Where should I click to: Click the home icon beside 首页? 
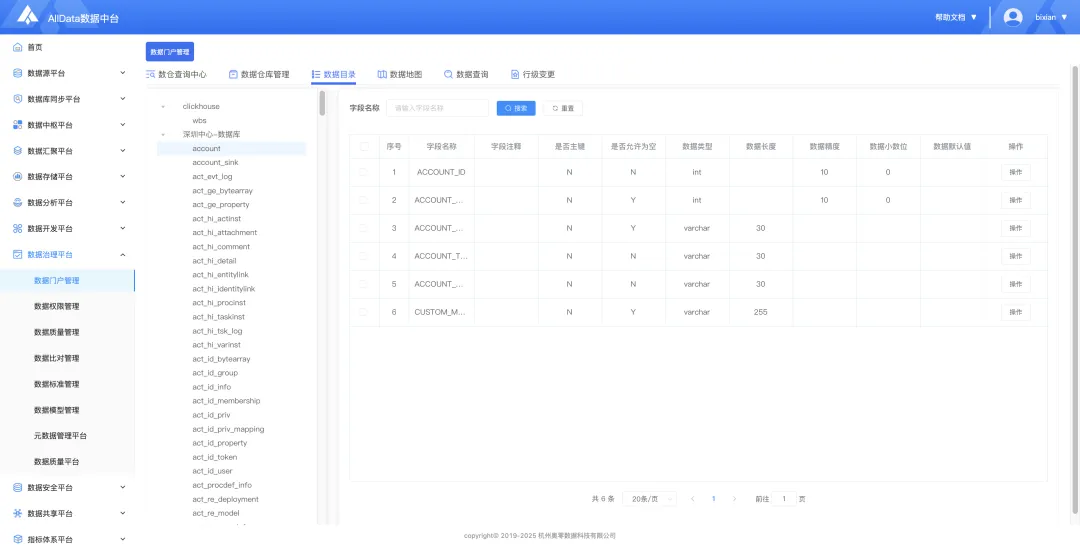click(x=18, y=48)
